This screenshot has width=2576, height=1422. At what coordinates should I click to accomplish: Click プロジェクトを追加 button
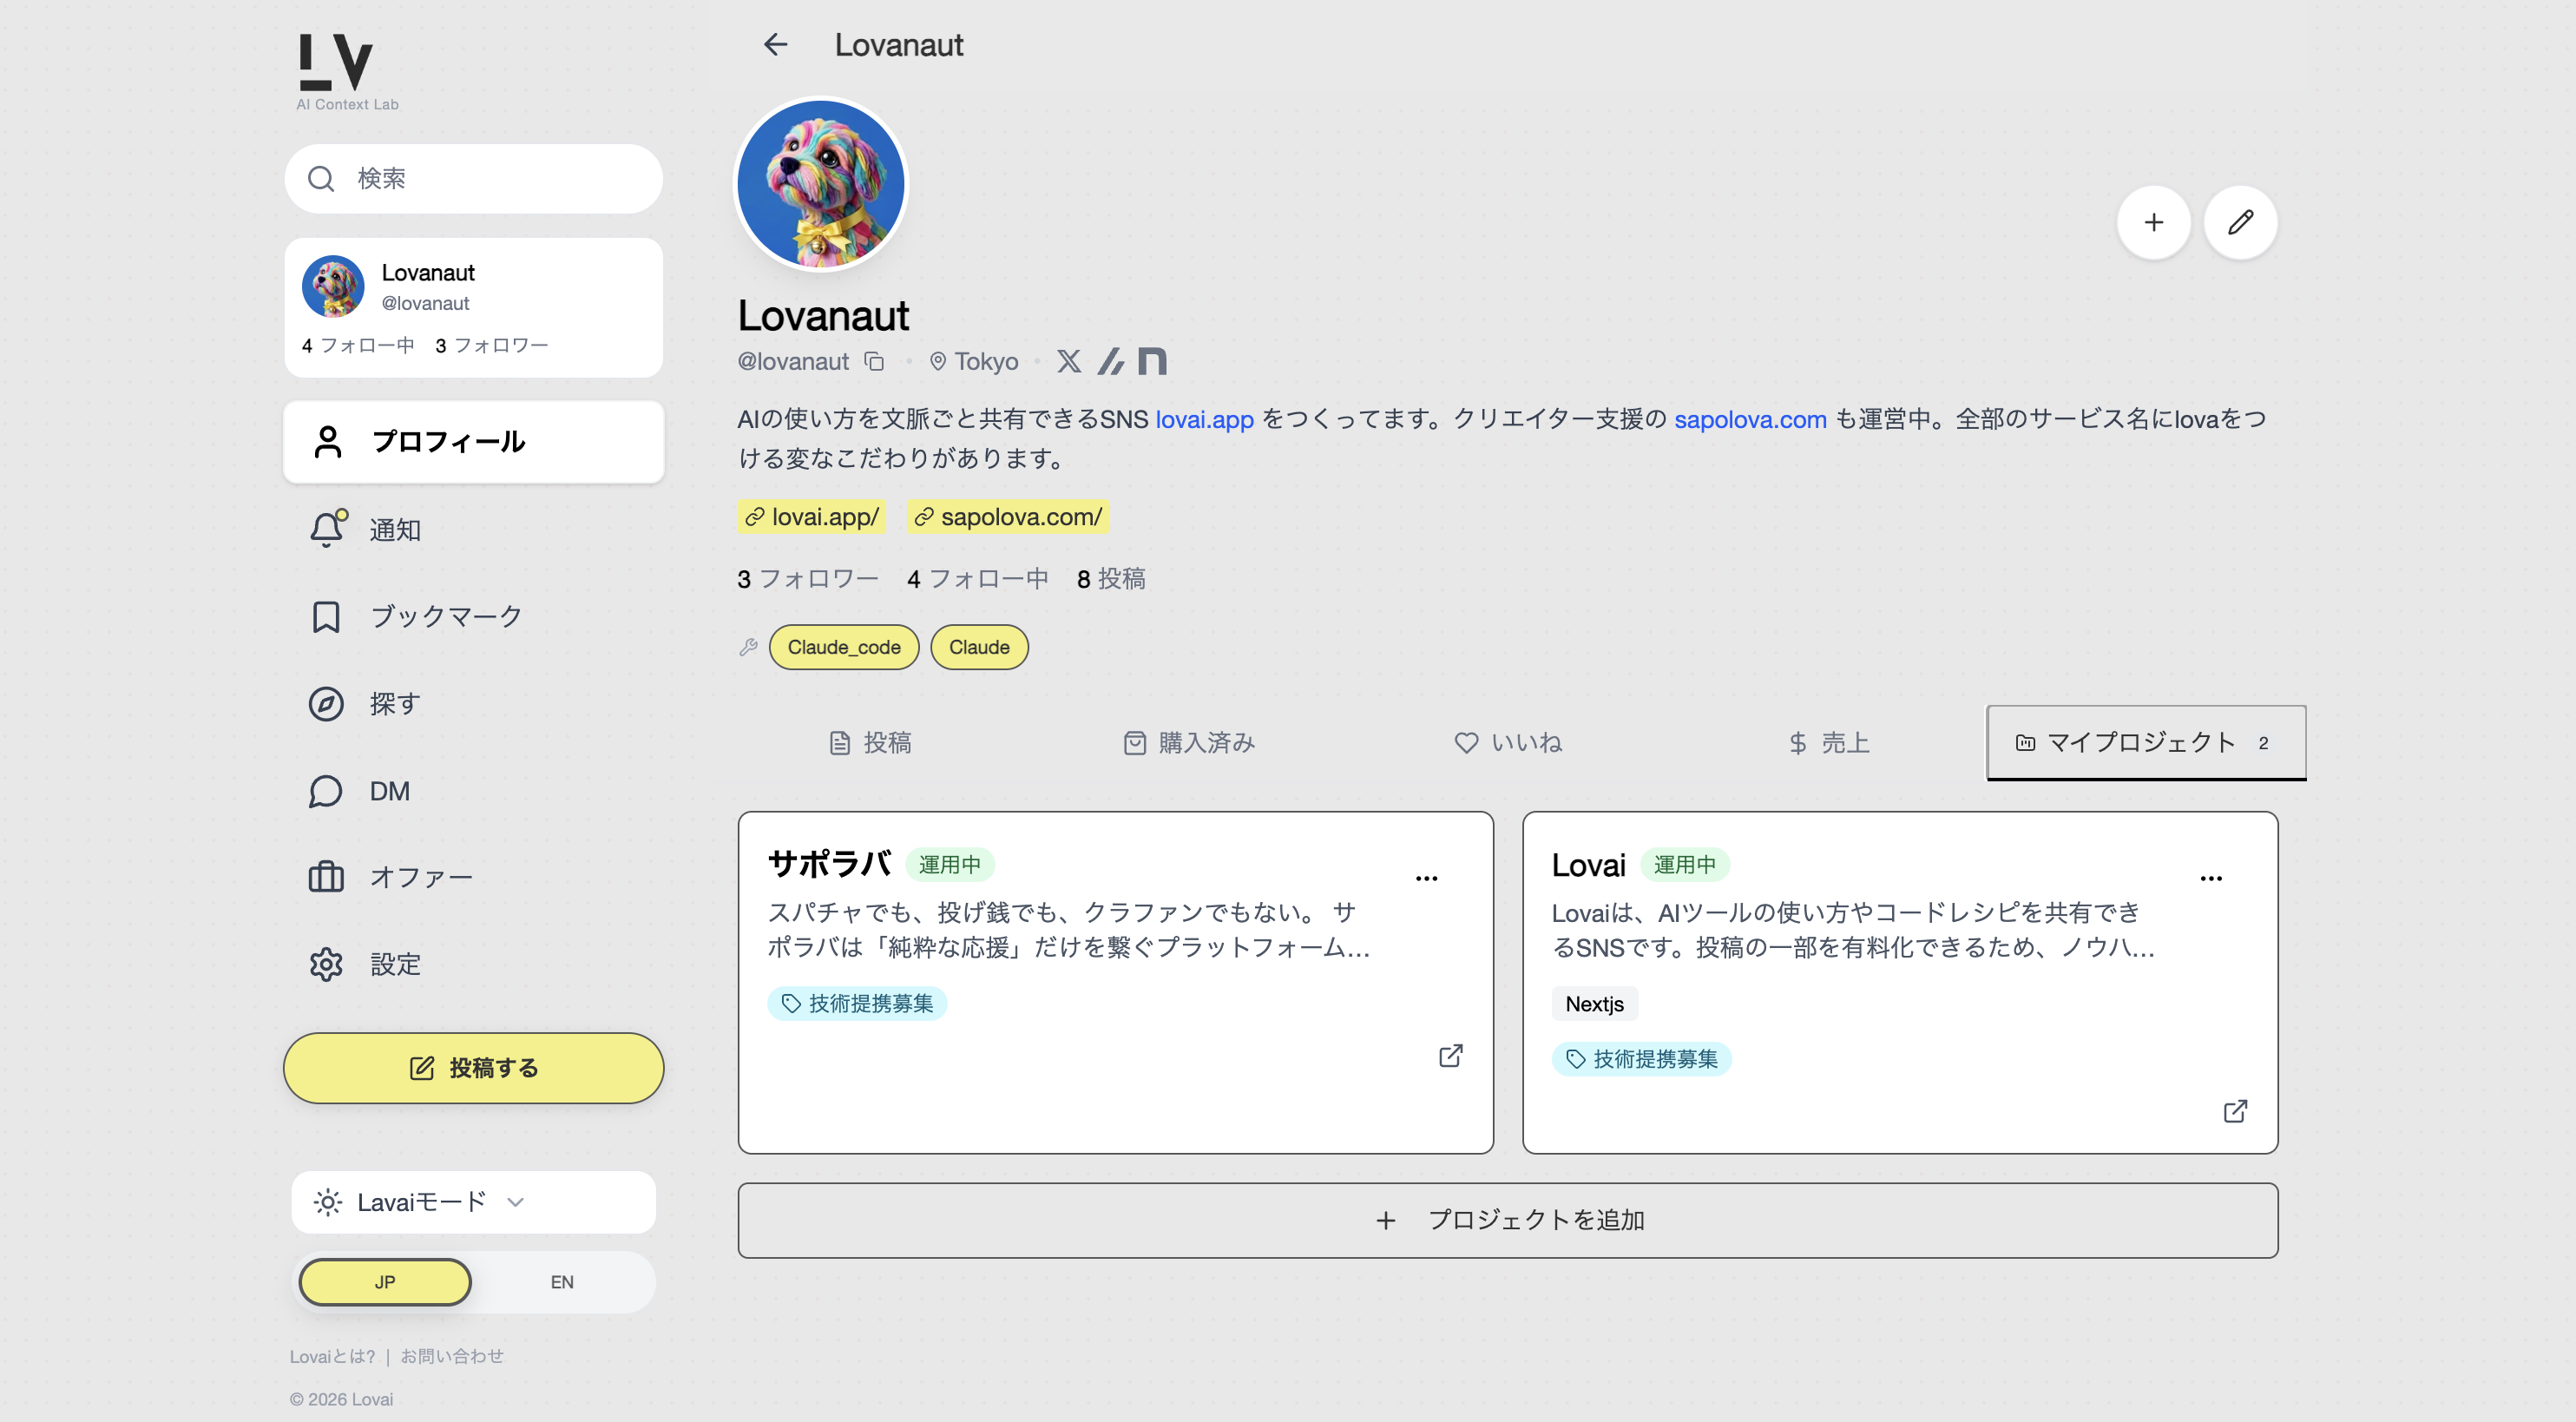[x=1508, y=1220]
